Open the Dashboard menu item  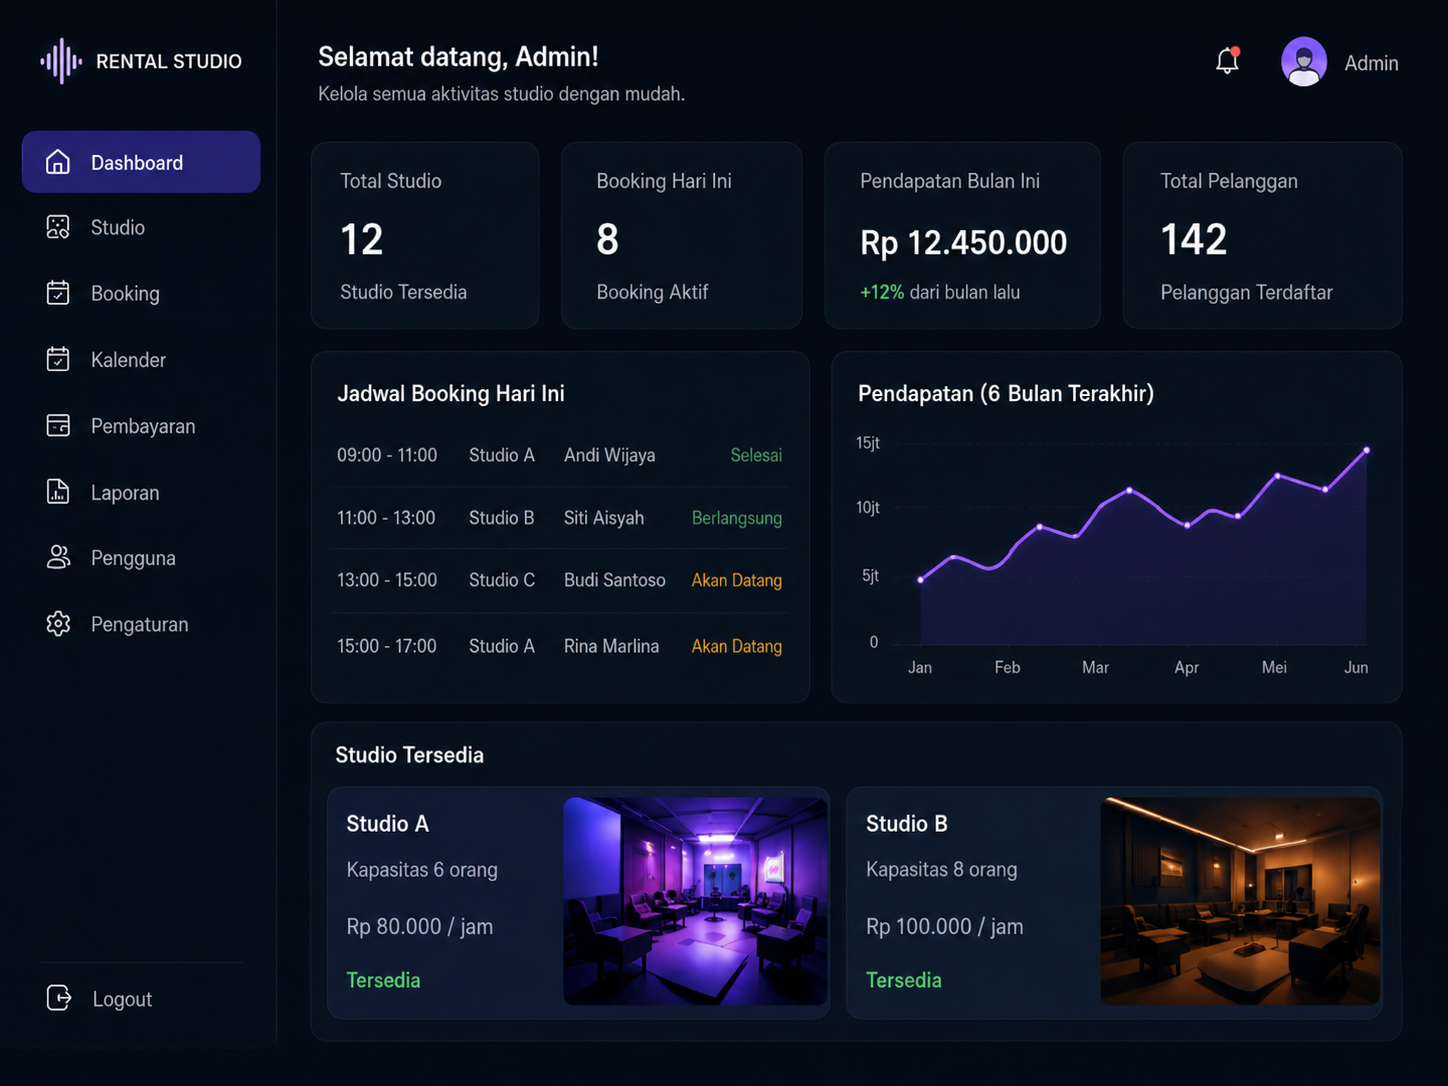141,162
